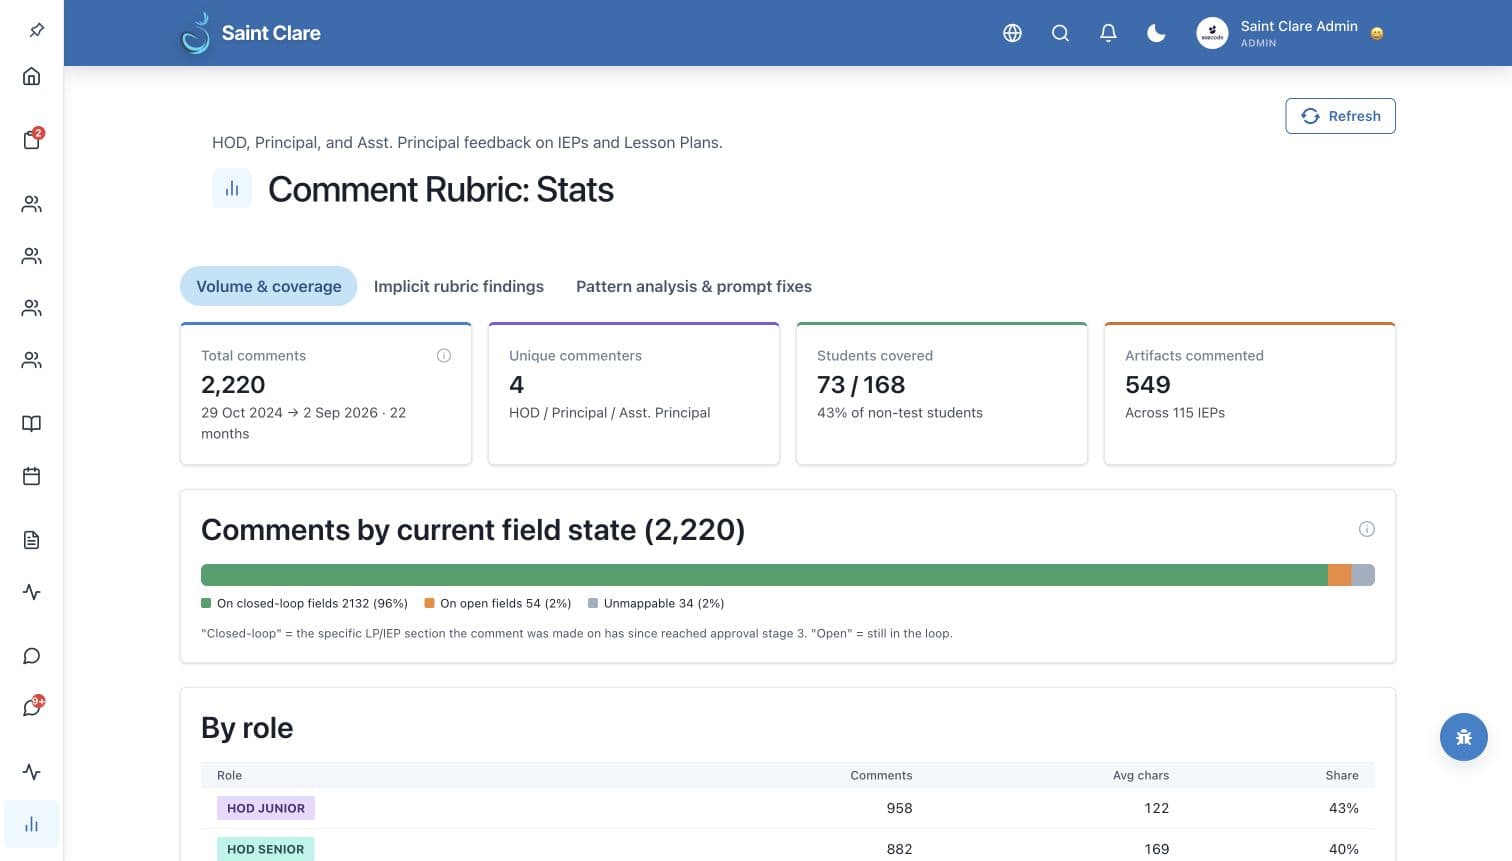Viewport: 1512px width, 861px height.
Task: Click the Students covered card
Action: pos(942,393)
